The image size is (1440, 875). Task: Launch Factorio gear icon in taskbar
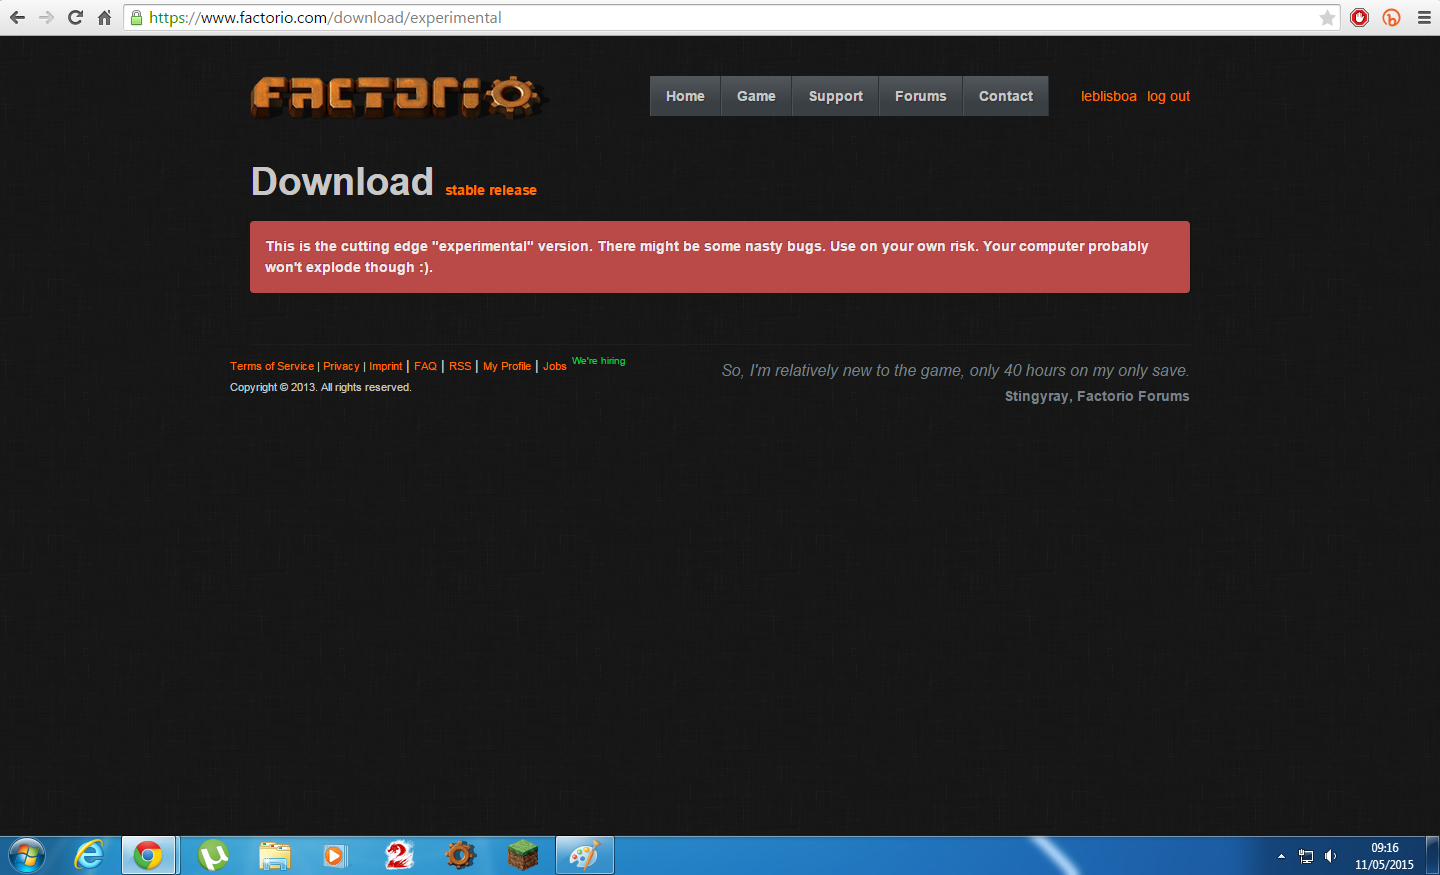pos(460,856)
